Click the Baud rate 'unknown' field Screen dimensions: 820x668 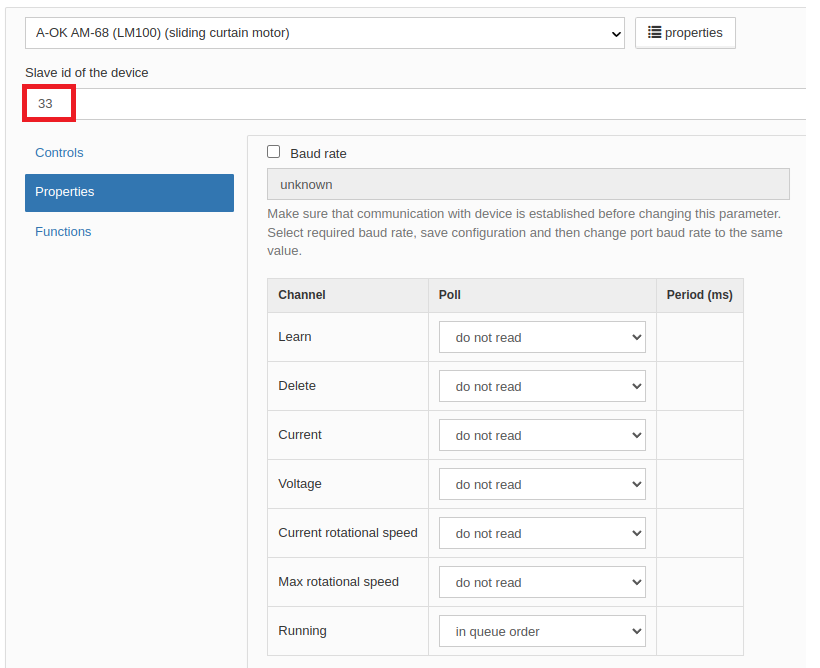pos(528,184)
